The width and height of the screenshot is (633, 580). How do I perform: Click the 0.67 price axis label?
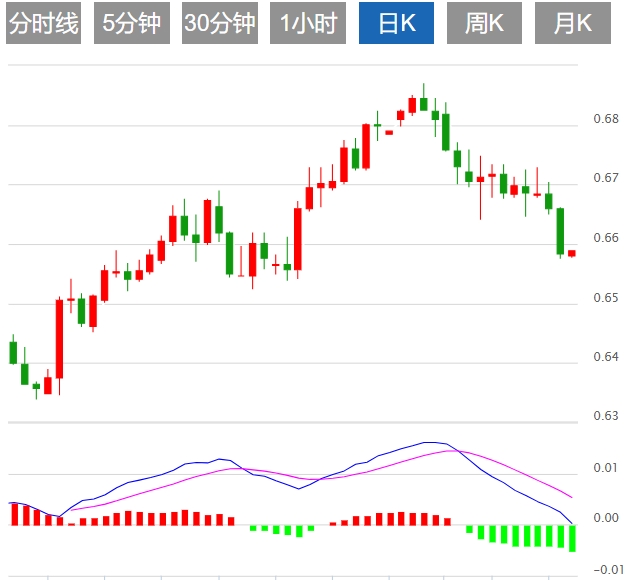pos(606,178)
